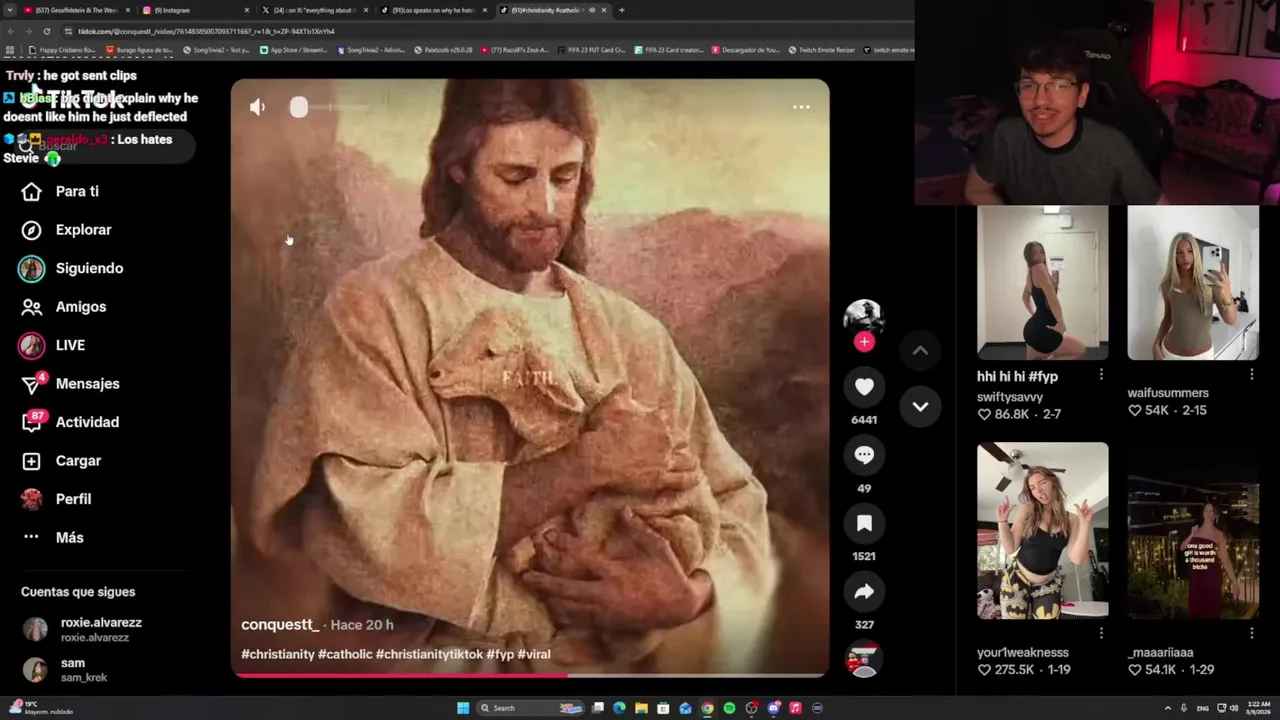This screenshot has height=720, width=1280.
Task: Open options for the _maaariiaaa video
Action: tap(1251, 633)
